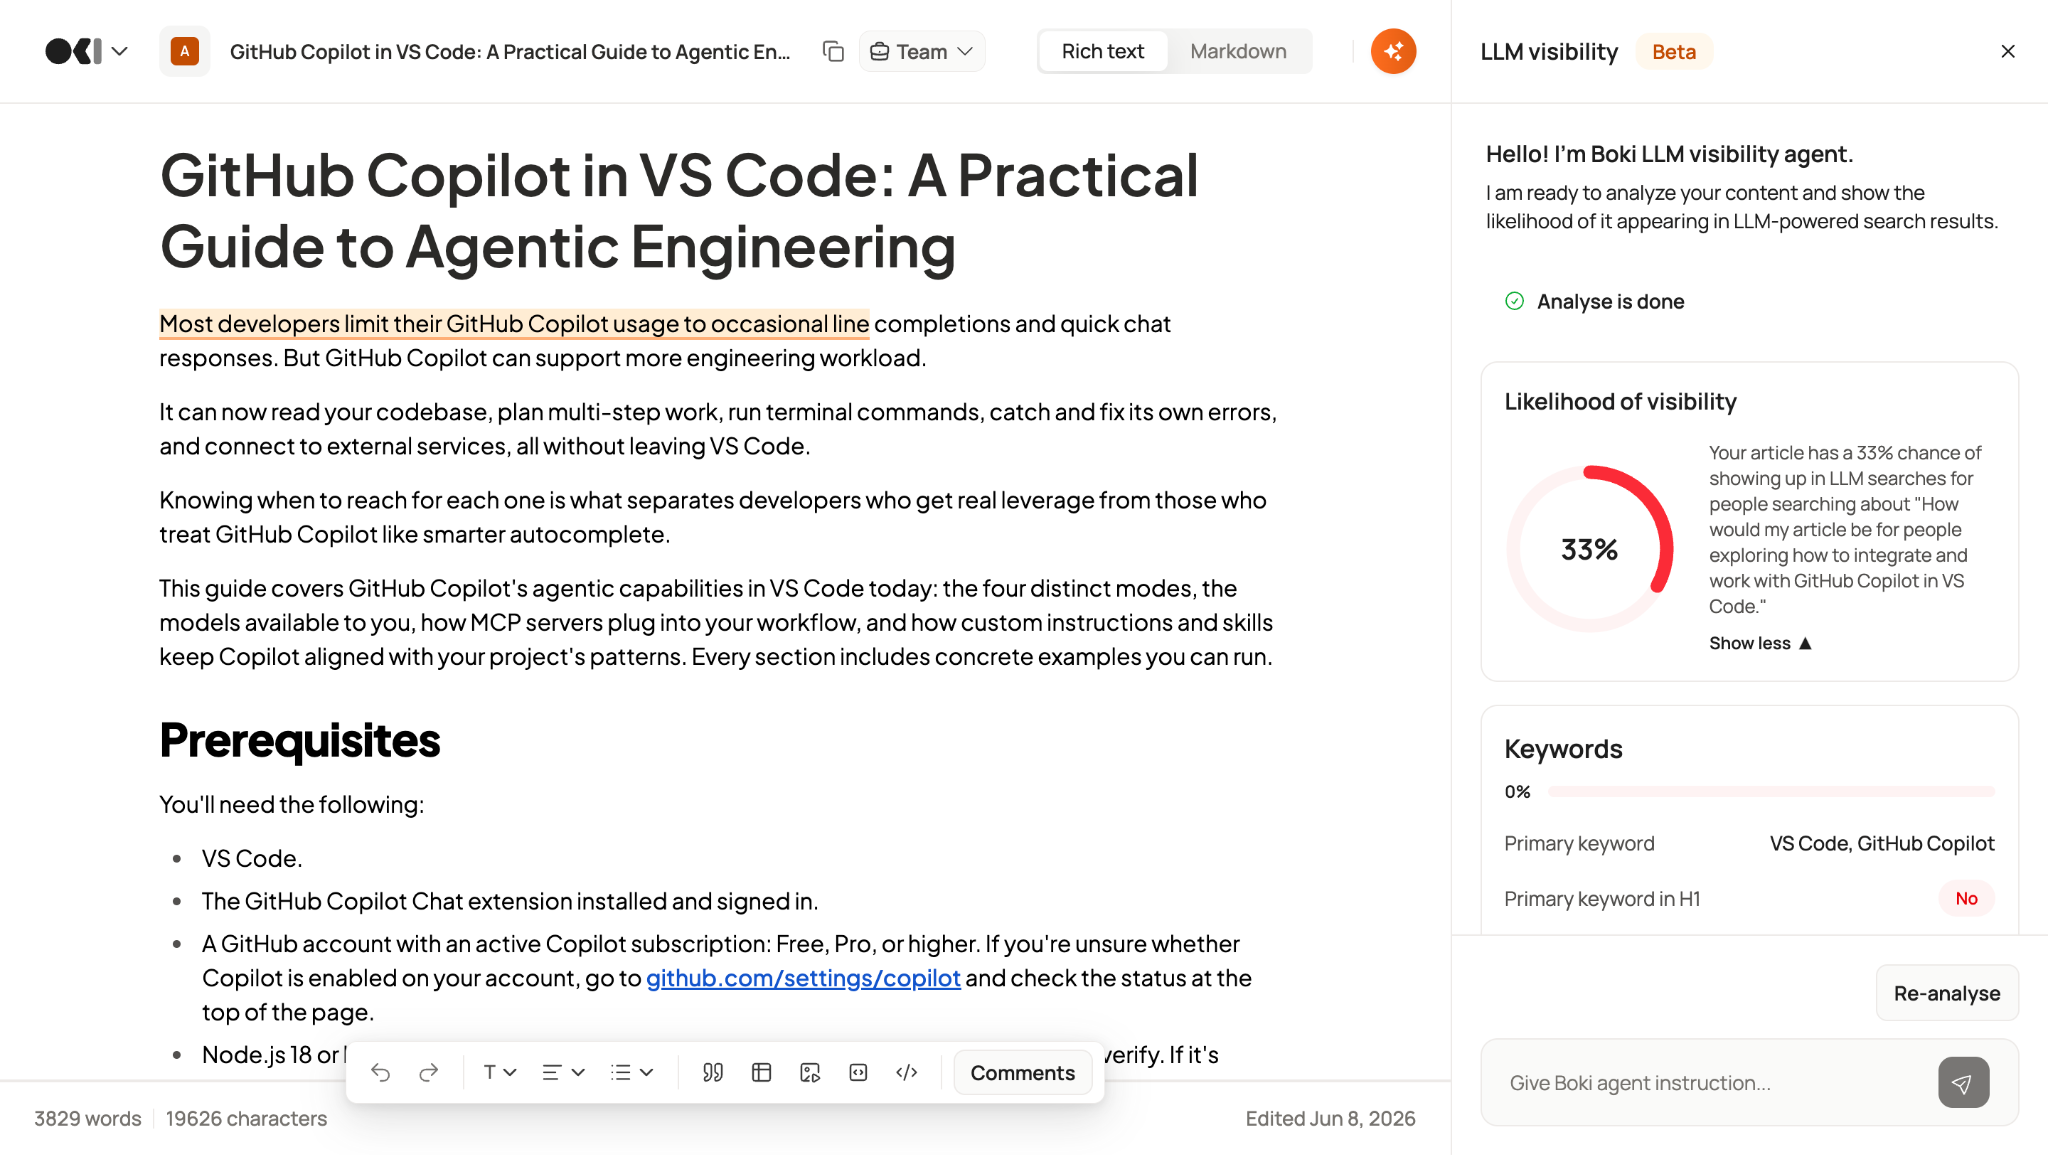Open the list type dropdown

point(632,1073)
